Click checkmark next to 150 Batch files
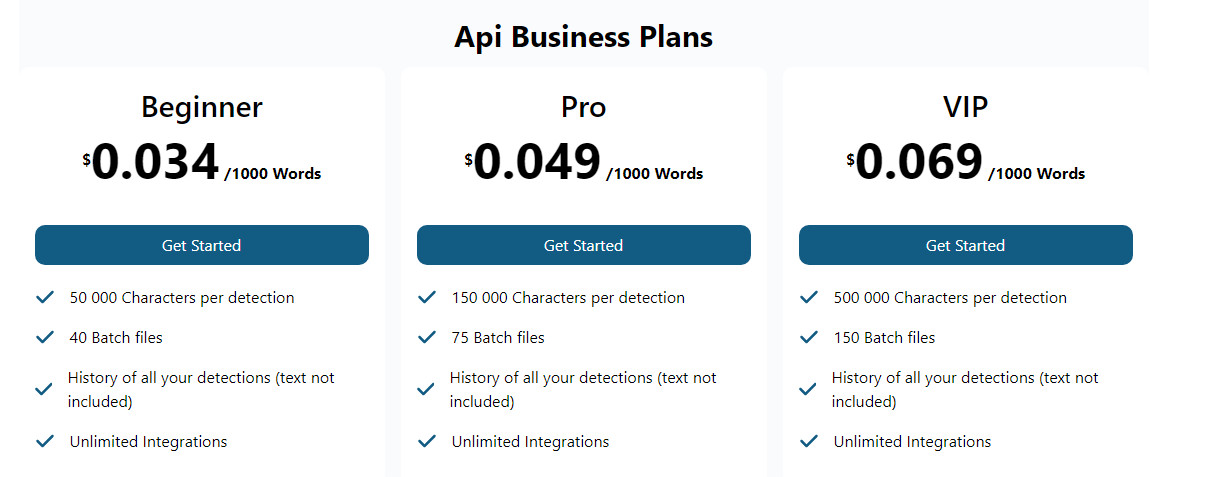 [x=808, y=337]
